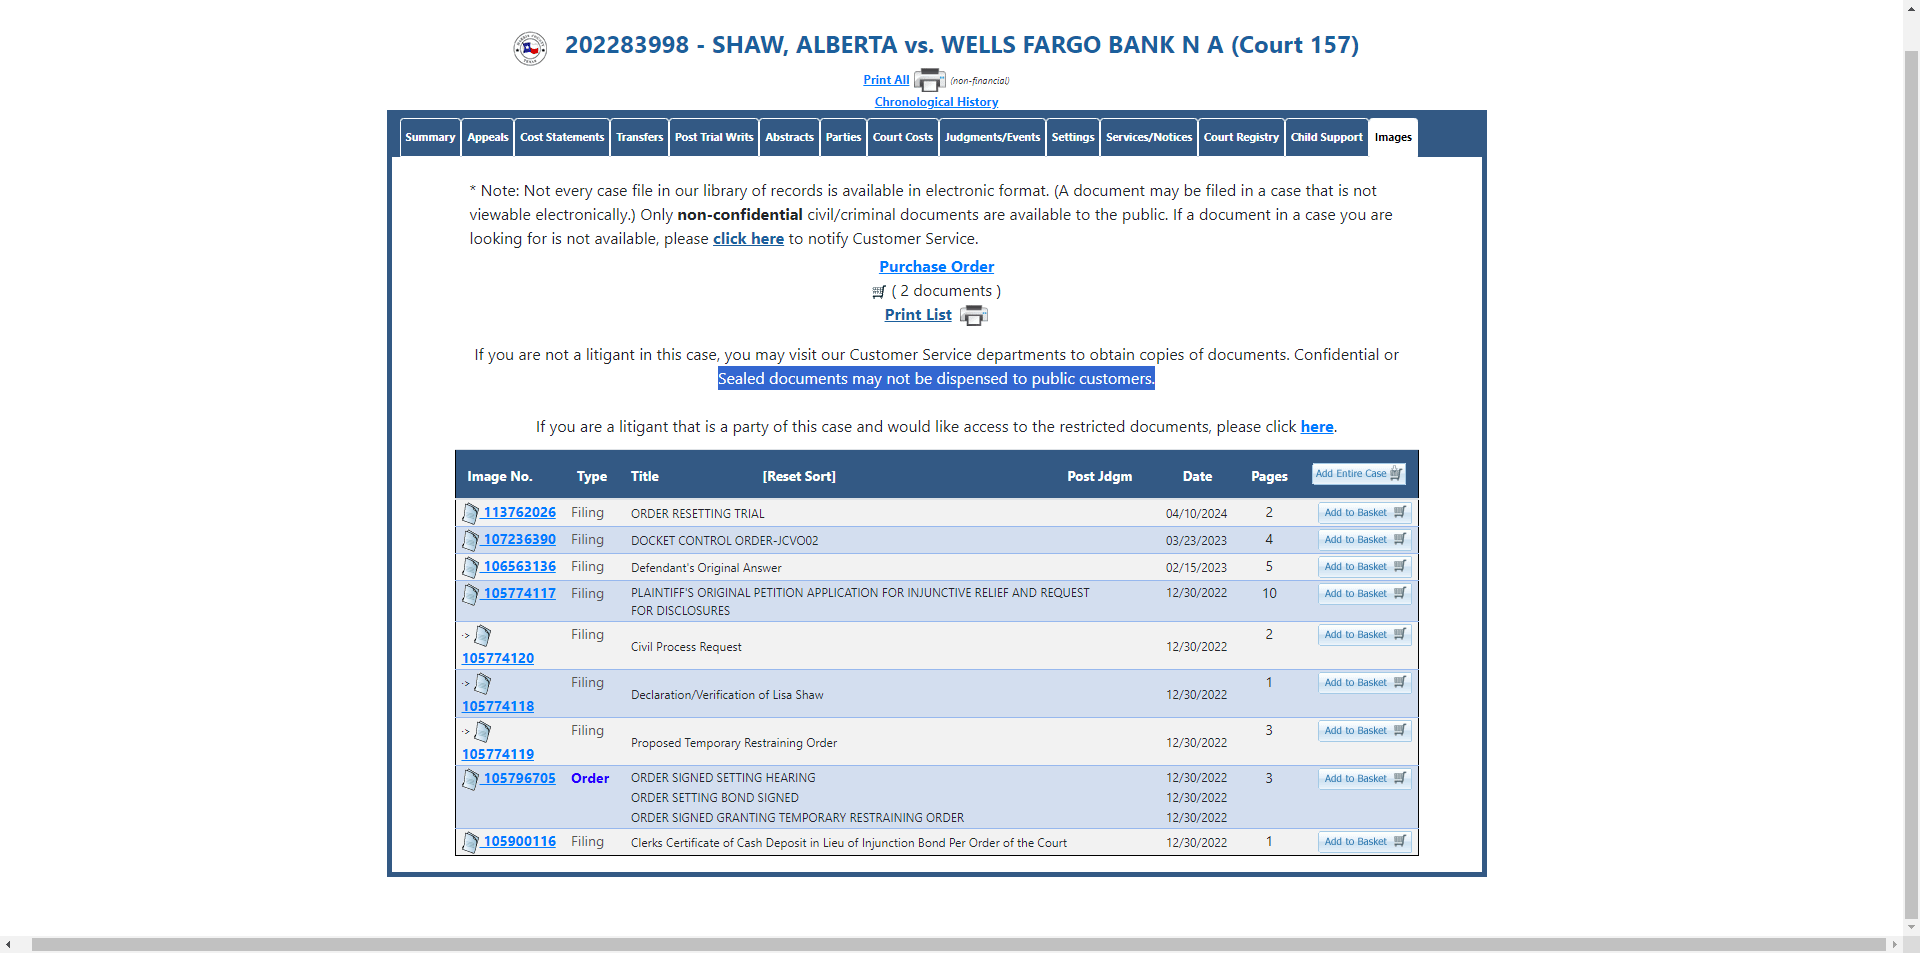Click the Print All link
The width and height of the screenshot is (1920, 953).
pos(886,80)
